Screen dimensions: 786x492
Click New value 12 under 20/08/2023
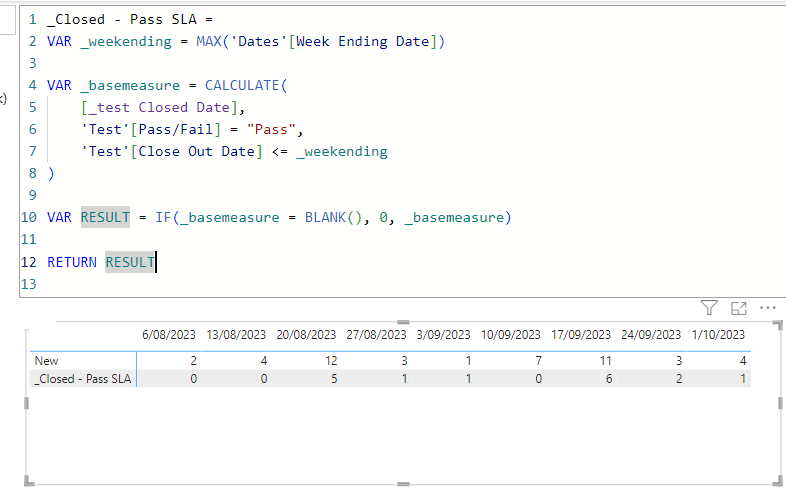[331, 361]
